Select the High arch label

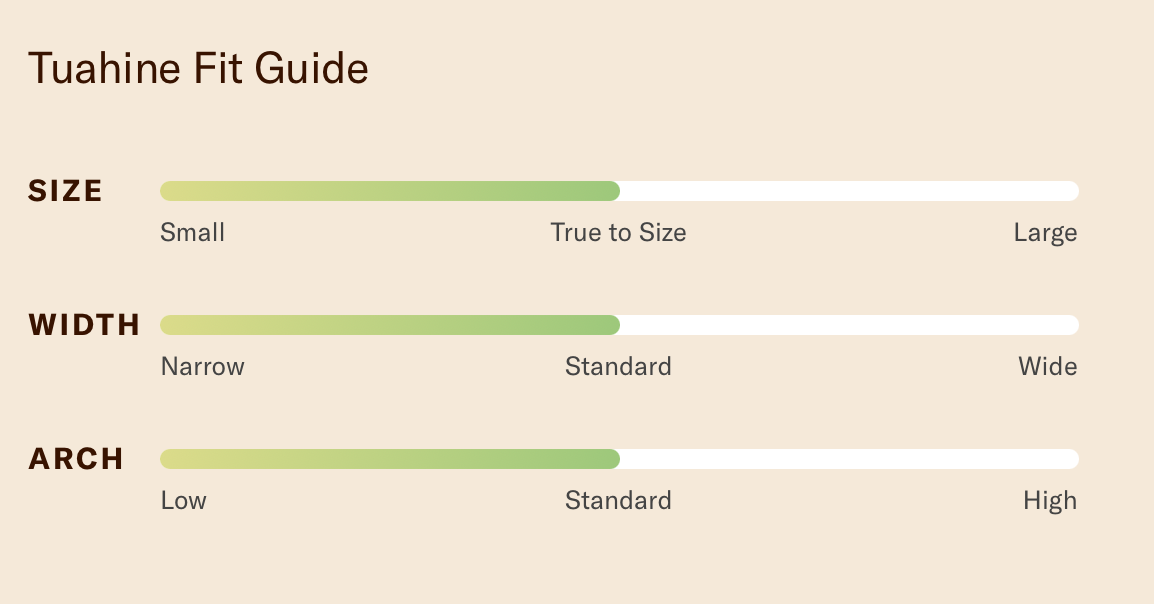point(1049,501)
